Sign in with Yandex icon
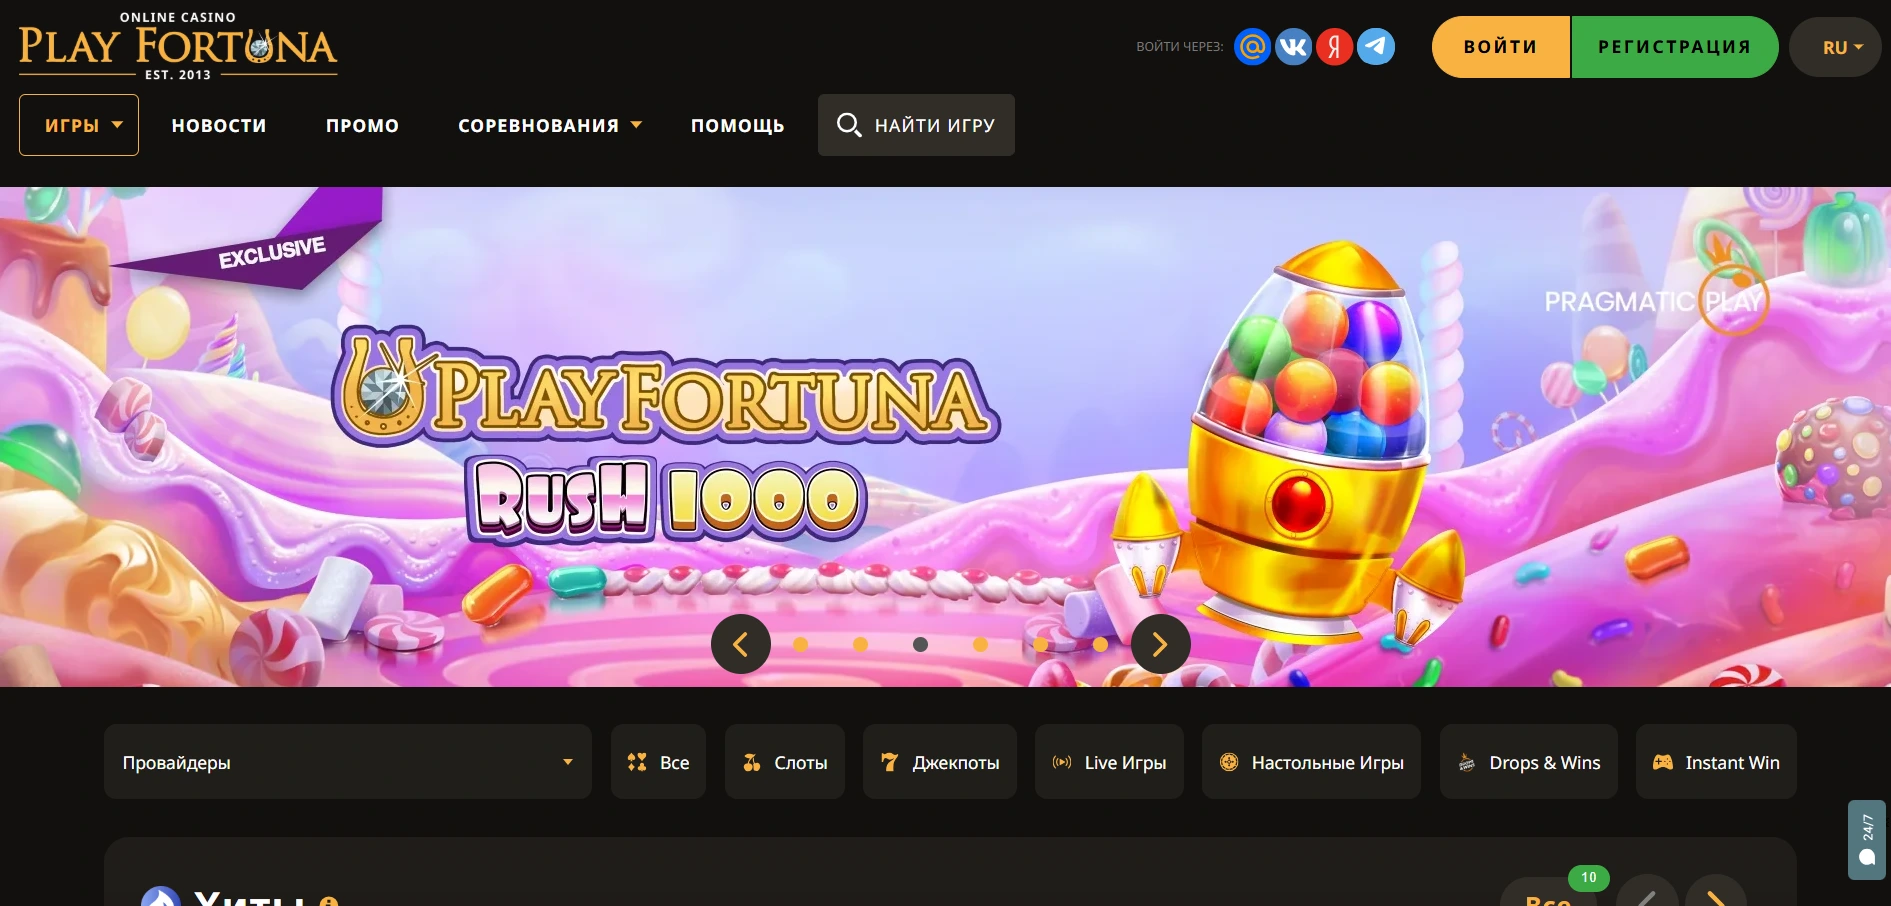The width and height of the screenshot is (1891, 906). click(1334, 47)
